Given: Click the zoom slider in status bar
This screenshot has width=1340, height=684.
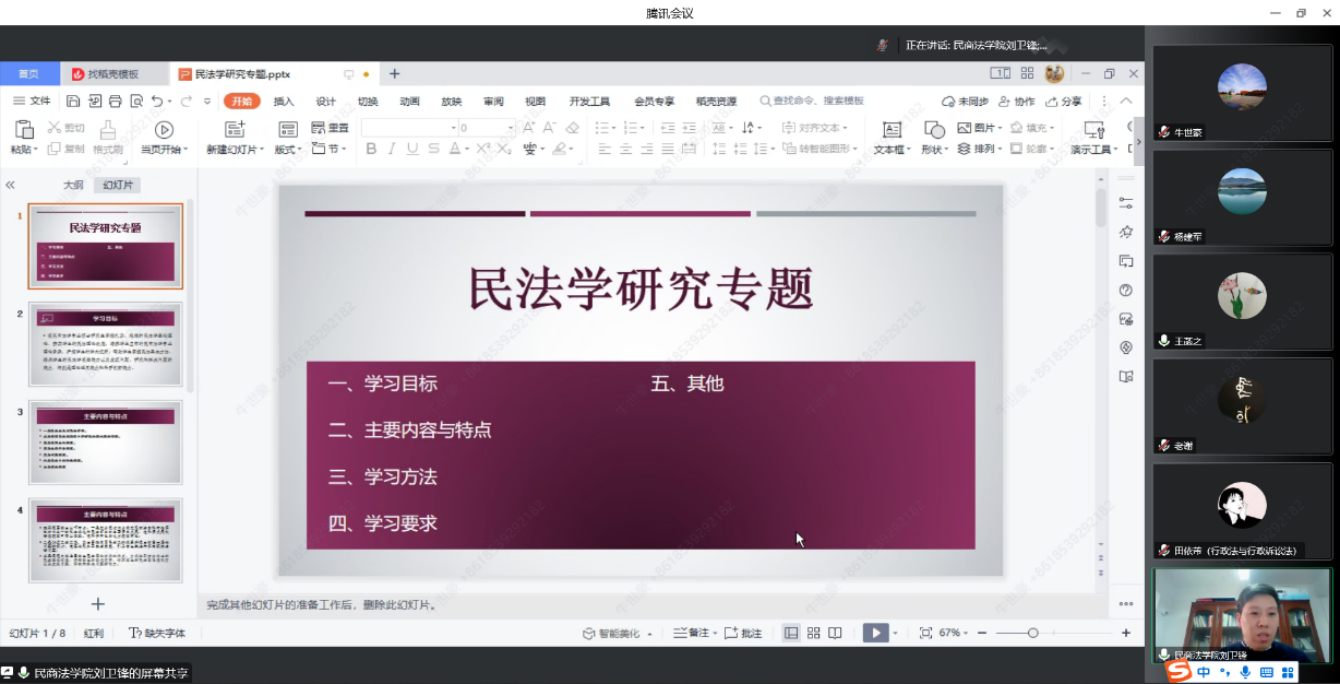Looking at the screenshot, I should (1033, 633).
